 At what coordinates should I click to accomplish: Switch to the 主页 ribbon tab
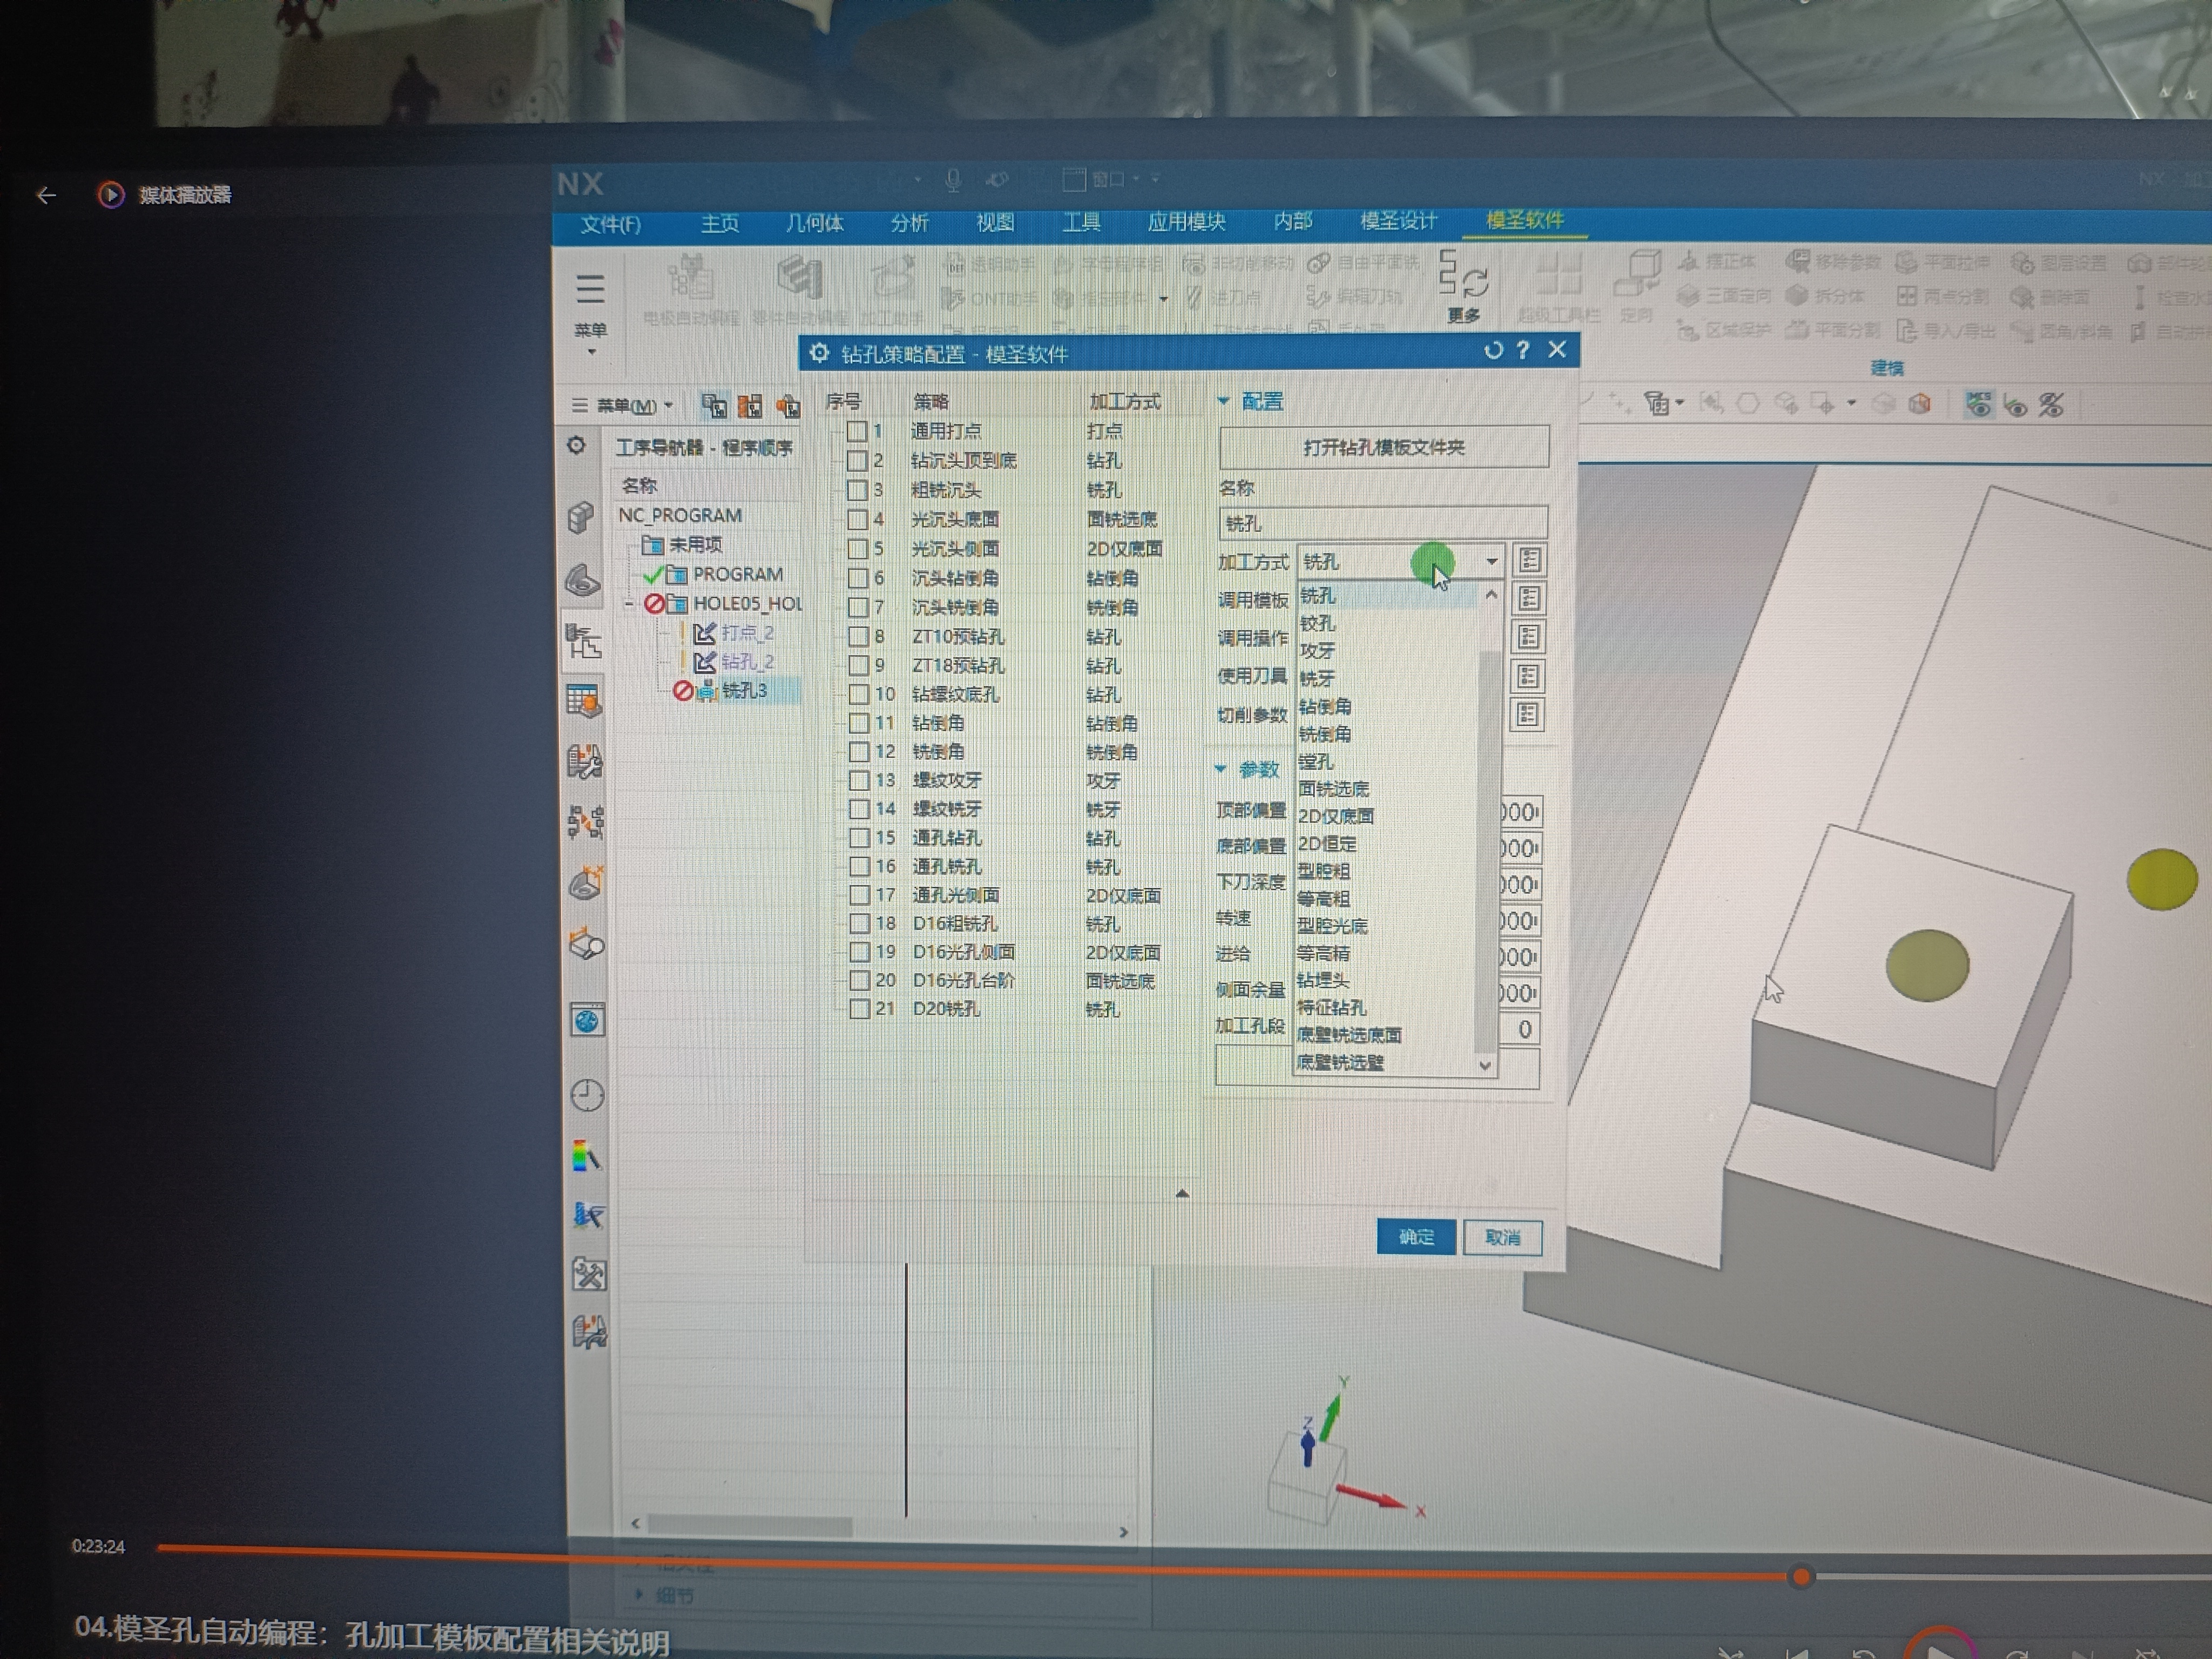click(719, 223)
